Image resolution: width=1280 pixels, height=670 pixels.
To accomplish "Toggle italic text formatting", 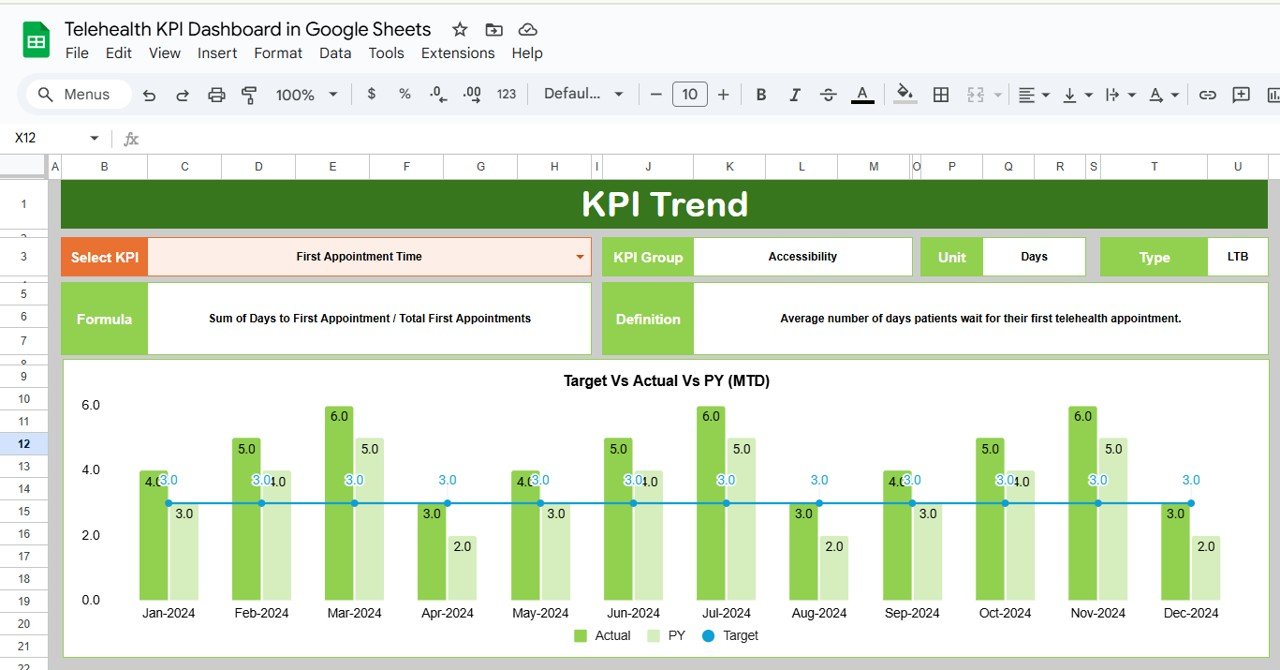I will 795,95.
